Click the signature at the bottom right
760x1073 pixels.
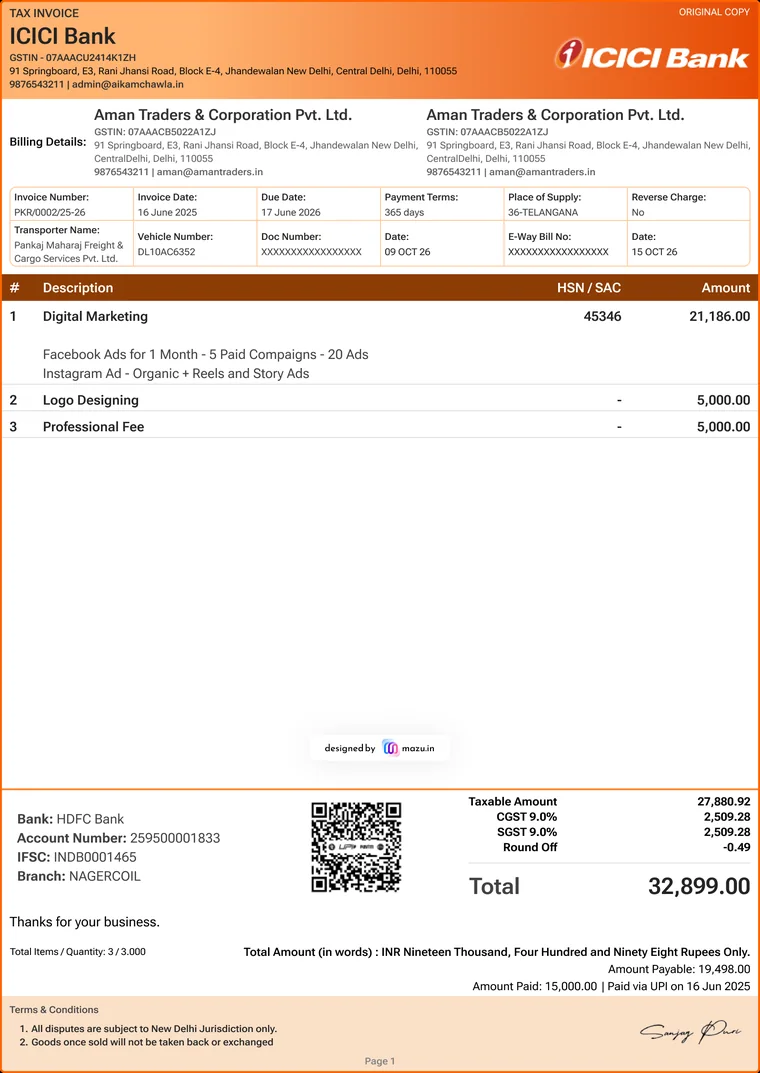click(690, 1030)
